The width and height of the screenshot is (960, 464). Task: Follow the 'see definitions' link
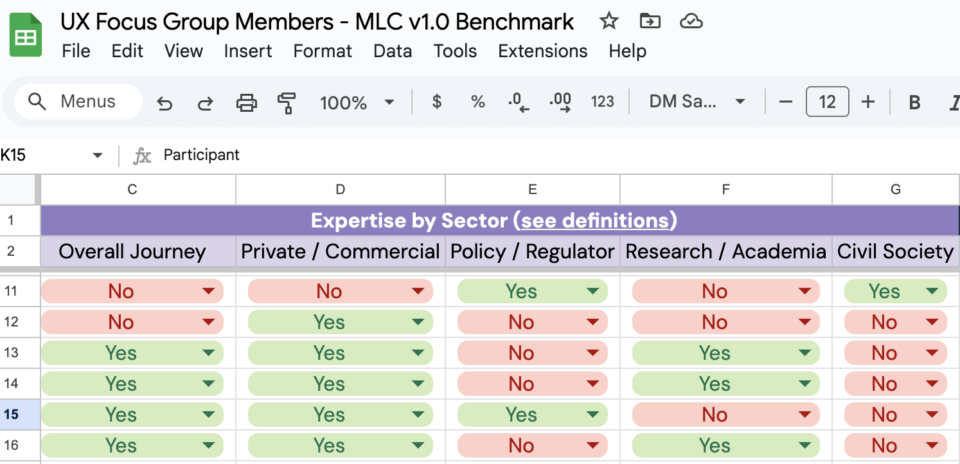click(594, 220)
